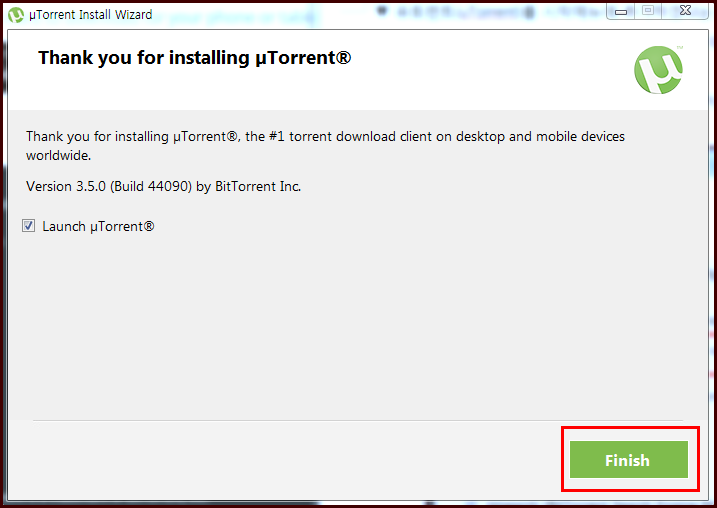Click the BitTorrent Inc. text
Screen dimensions: 717x508
(x=258, y=187)
